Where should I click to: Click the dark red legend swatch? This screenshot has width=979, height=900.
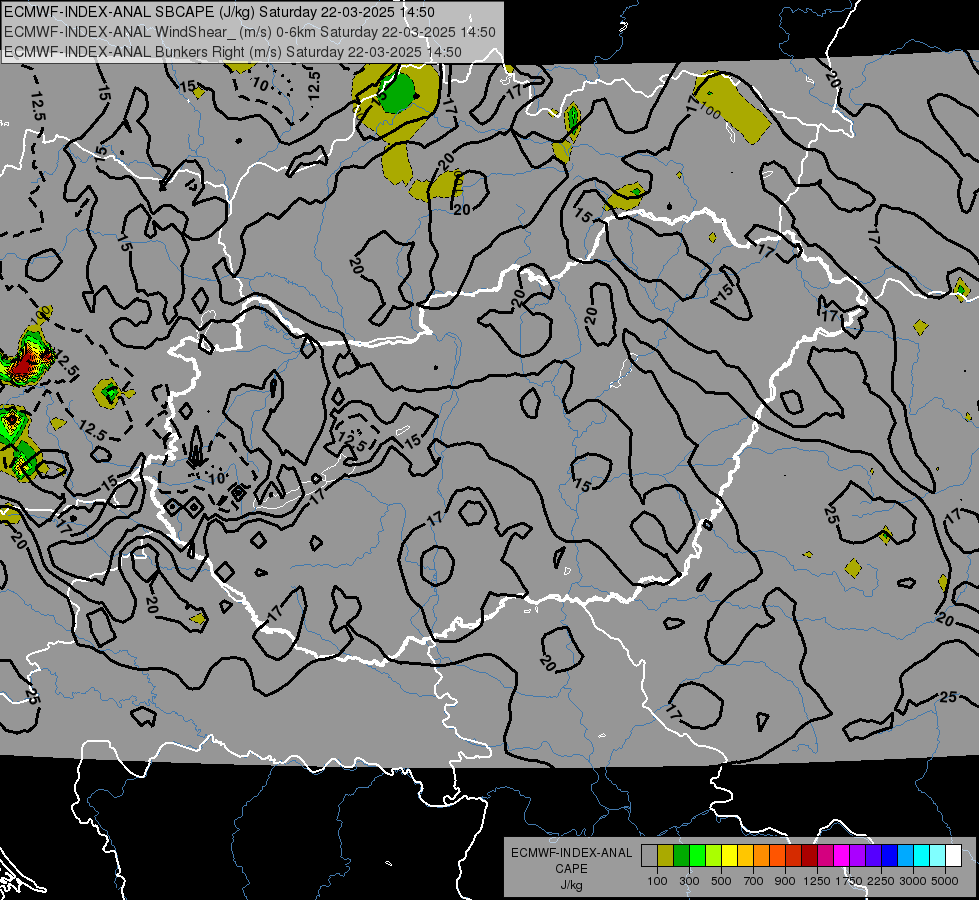click(809, 855)
